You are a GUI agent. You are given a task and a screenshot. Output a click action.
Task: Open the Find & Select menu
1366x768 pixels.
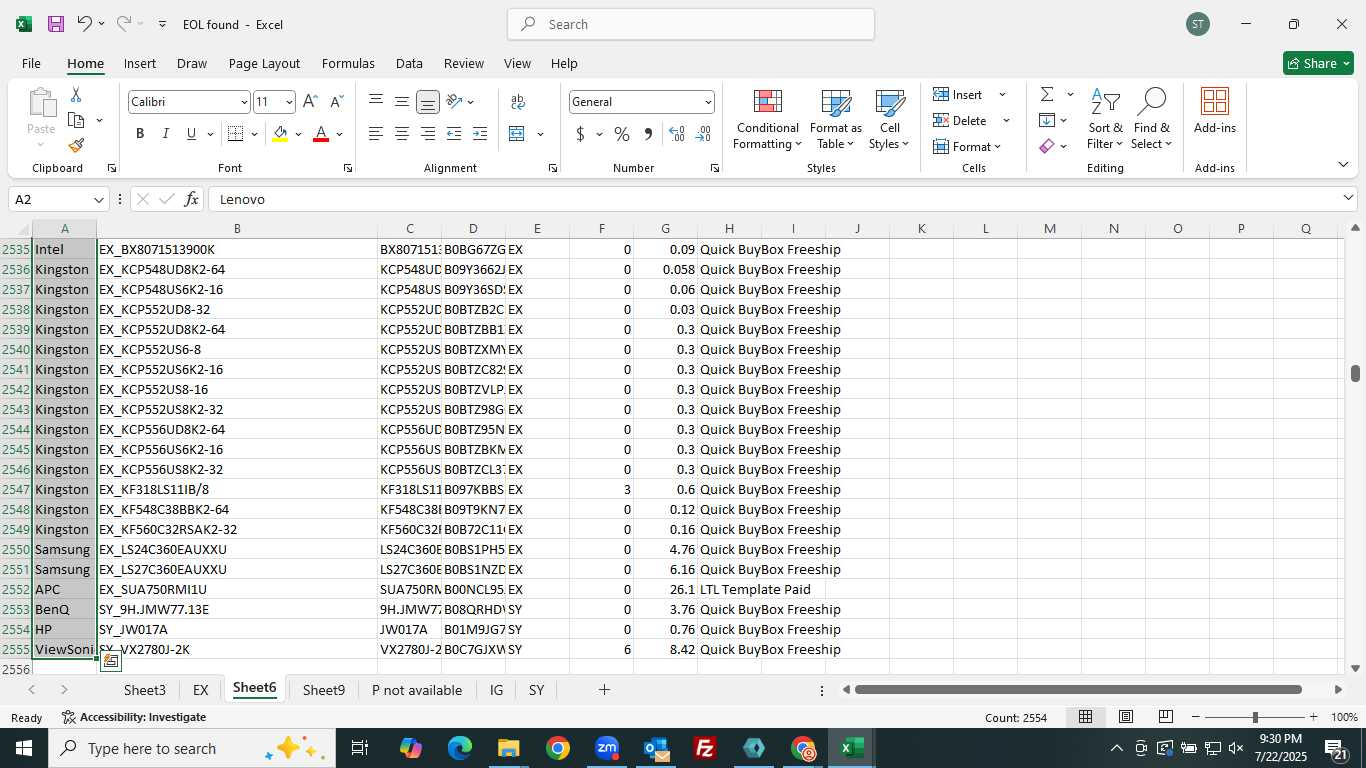(1151, 120)
